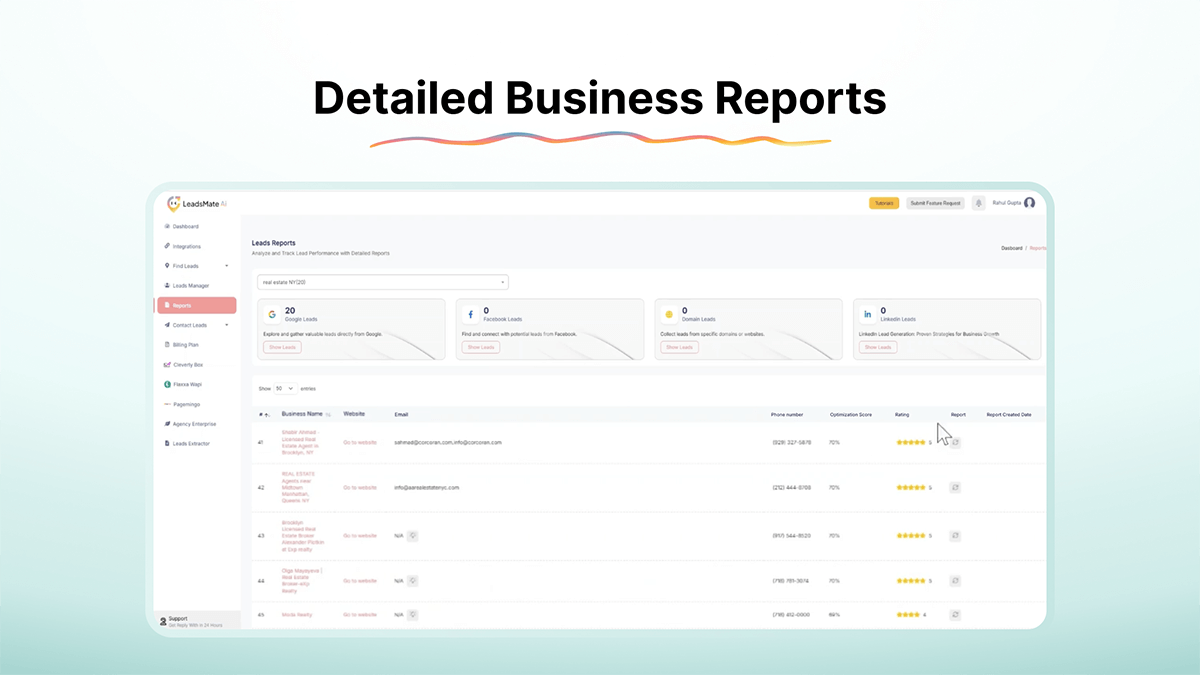Open the Show entries count dropdown
Viewport: 1200px width, 675px height.
point(285,388)
